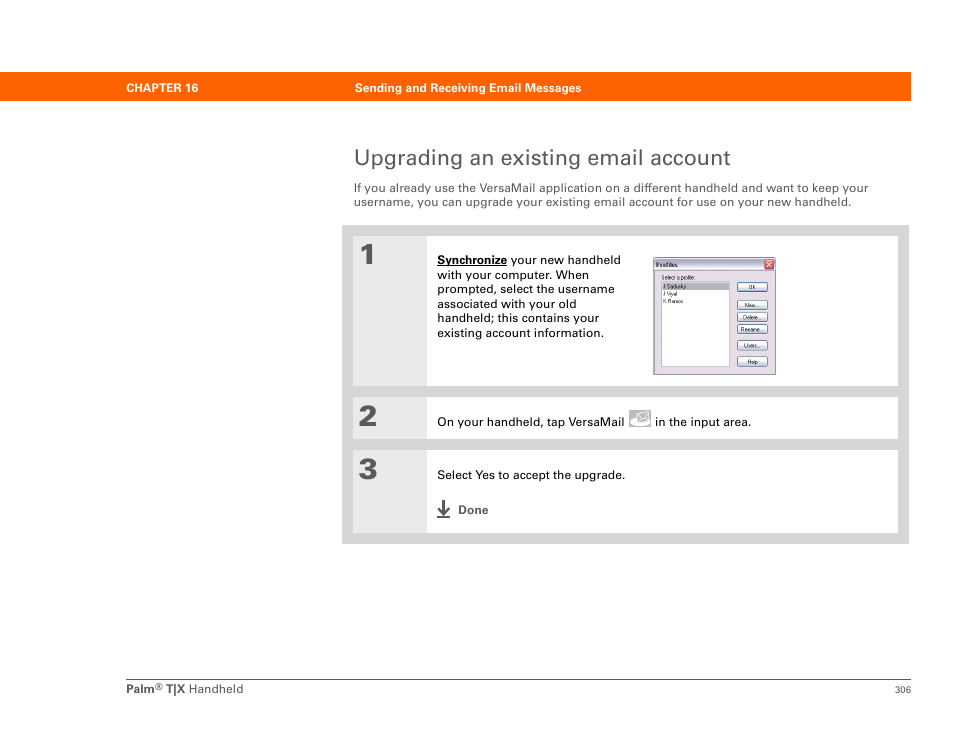Click the page number 306

(903, 690)
